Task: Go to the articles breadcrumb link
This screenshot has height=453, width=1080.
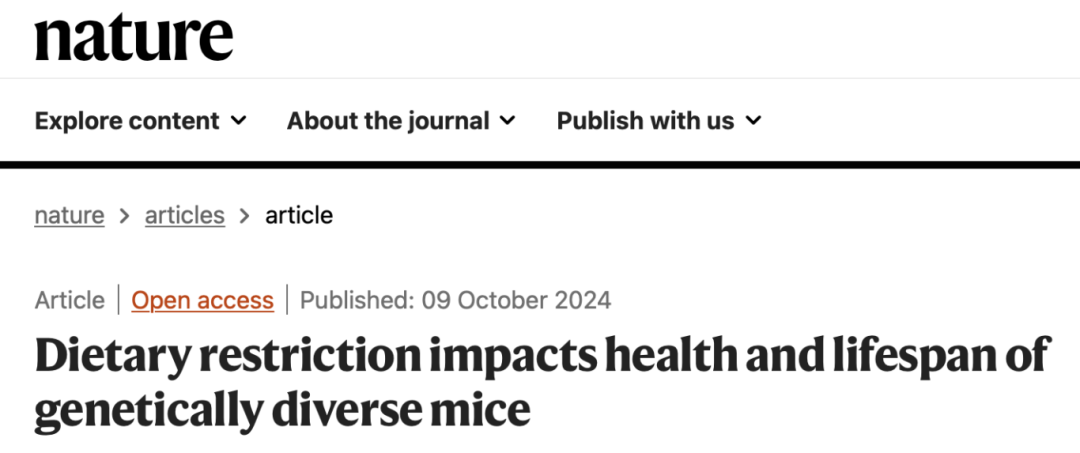Action: 185,215
